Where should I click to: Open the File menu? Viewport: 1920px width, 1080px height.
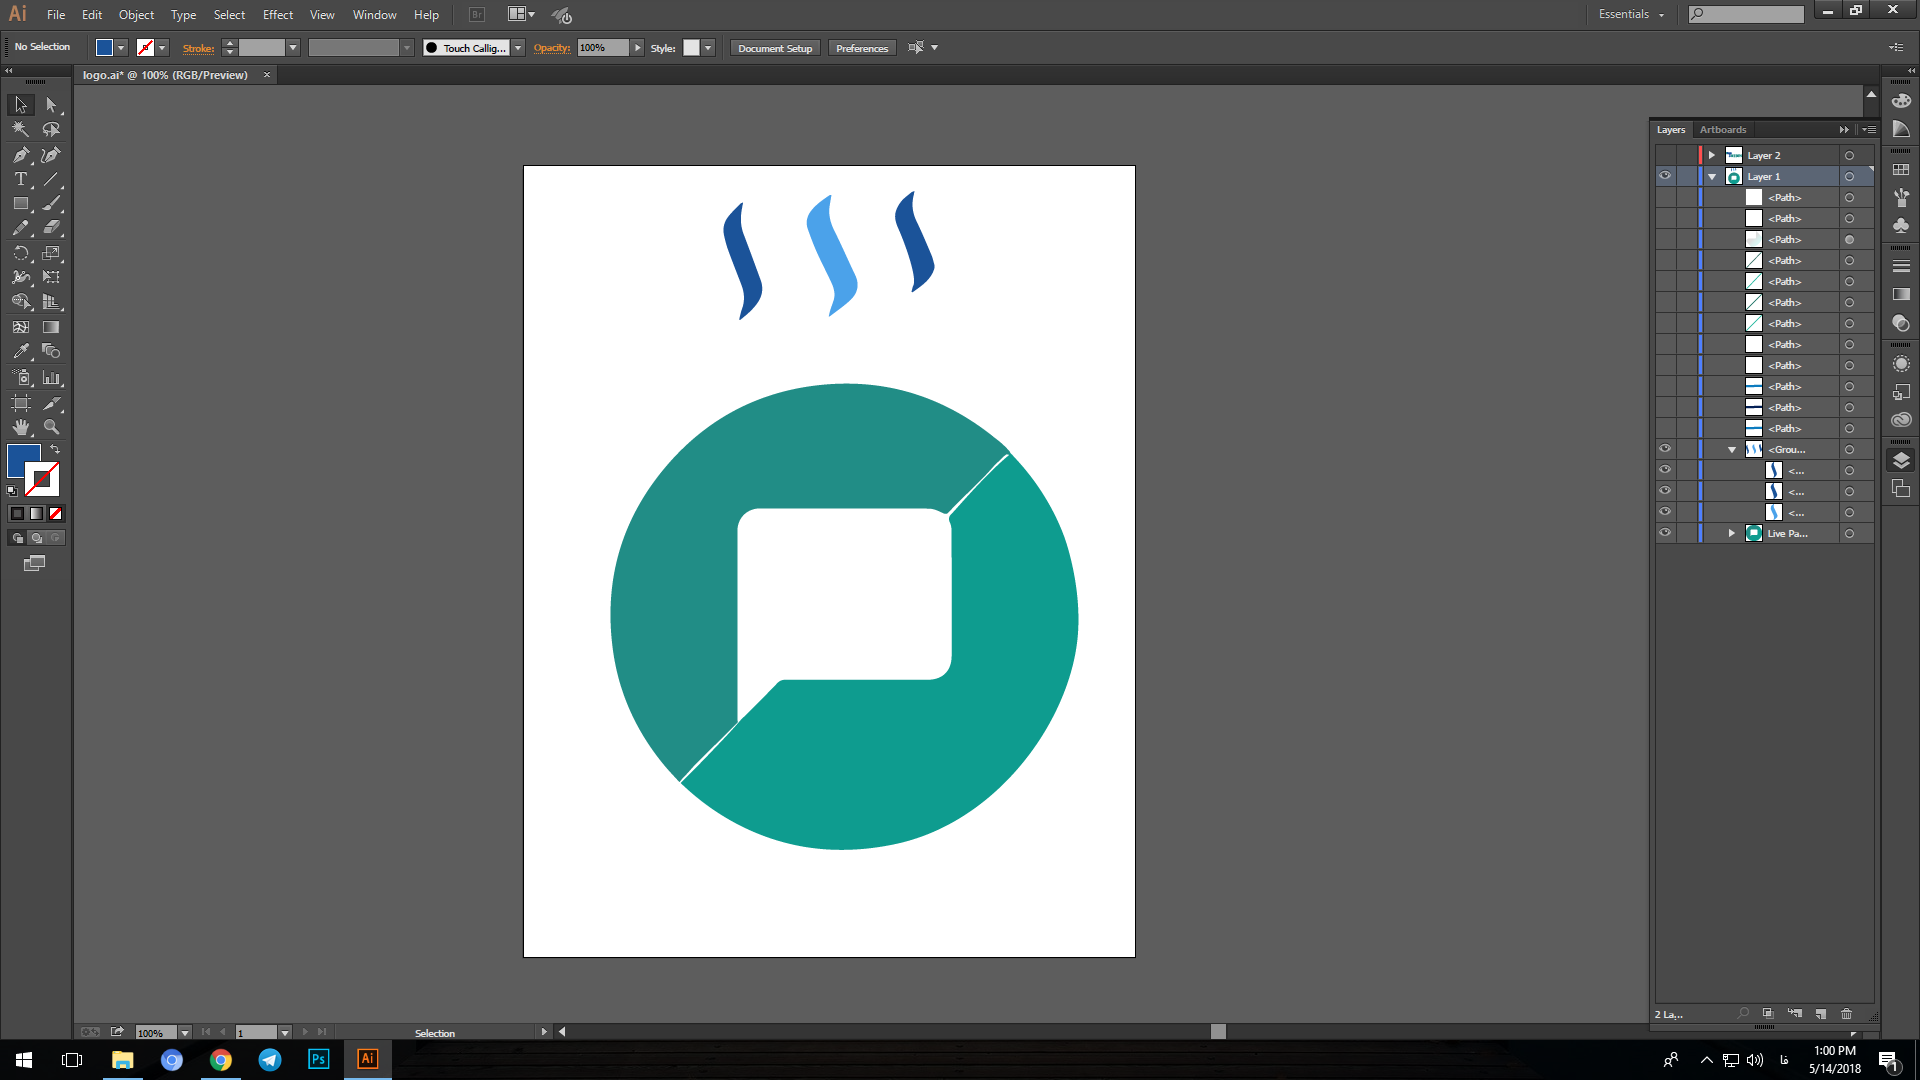coord(56,15)
